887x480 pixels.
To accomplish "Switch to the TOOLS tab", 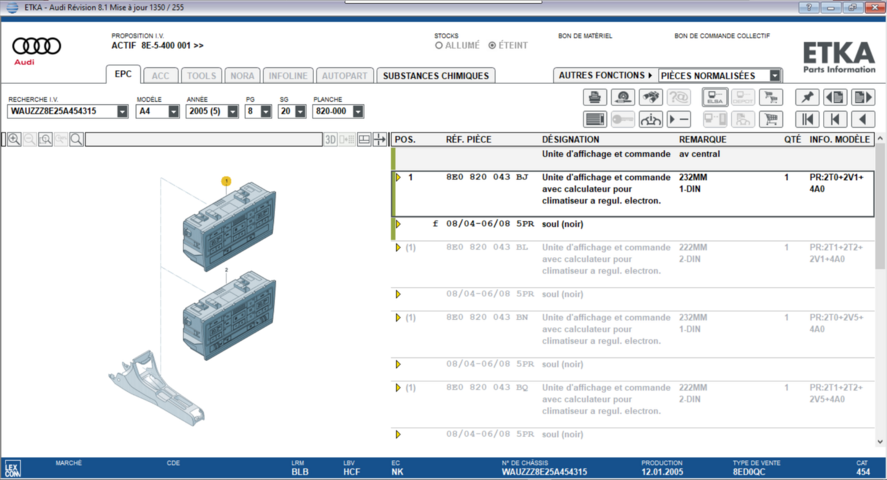I will [201, 76].
